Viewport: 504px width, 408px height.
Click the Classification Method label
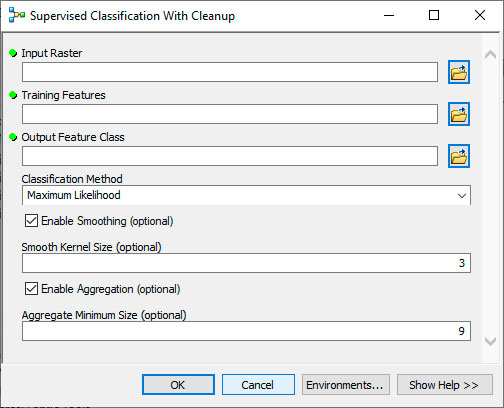(x=72, y=179)
